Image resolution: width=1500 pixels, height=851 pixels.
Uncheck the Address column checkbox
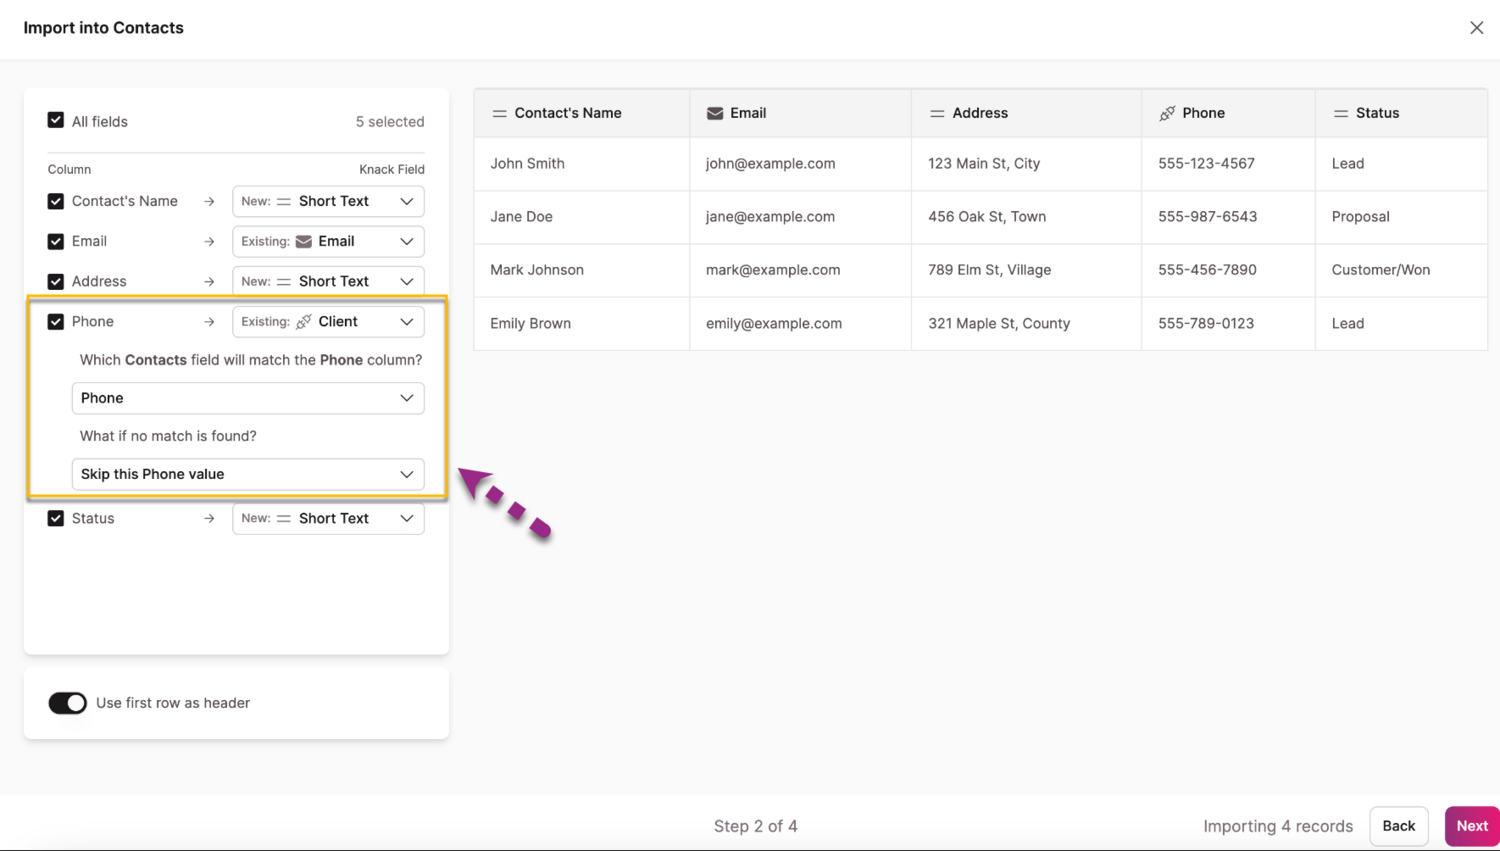[x=56, y=282]
